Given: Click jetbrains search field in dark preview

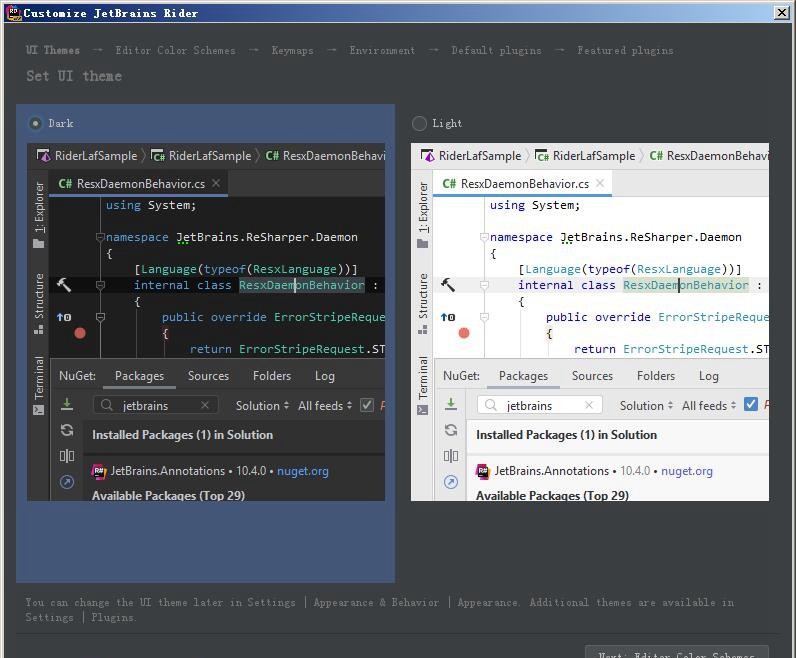Looking at the screenshot, I should (x=156, y=405).
